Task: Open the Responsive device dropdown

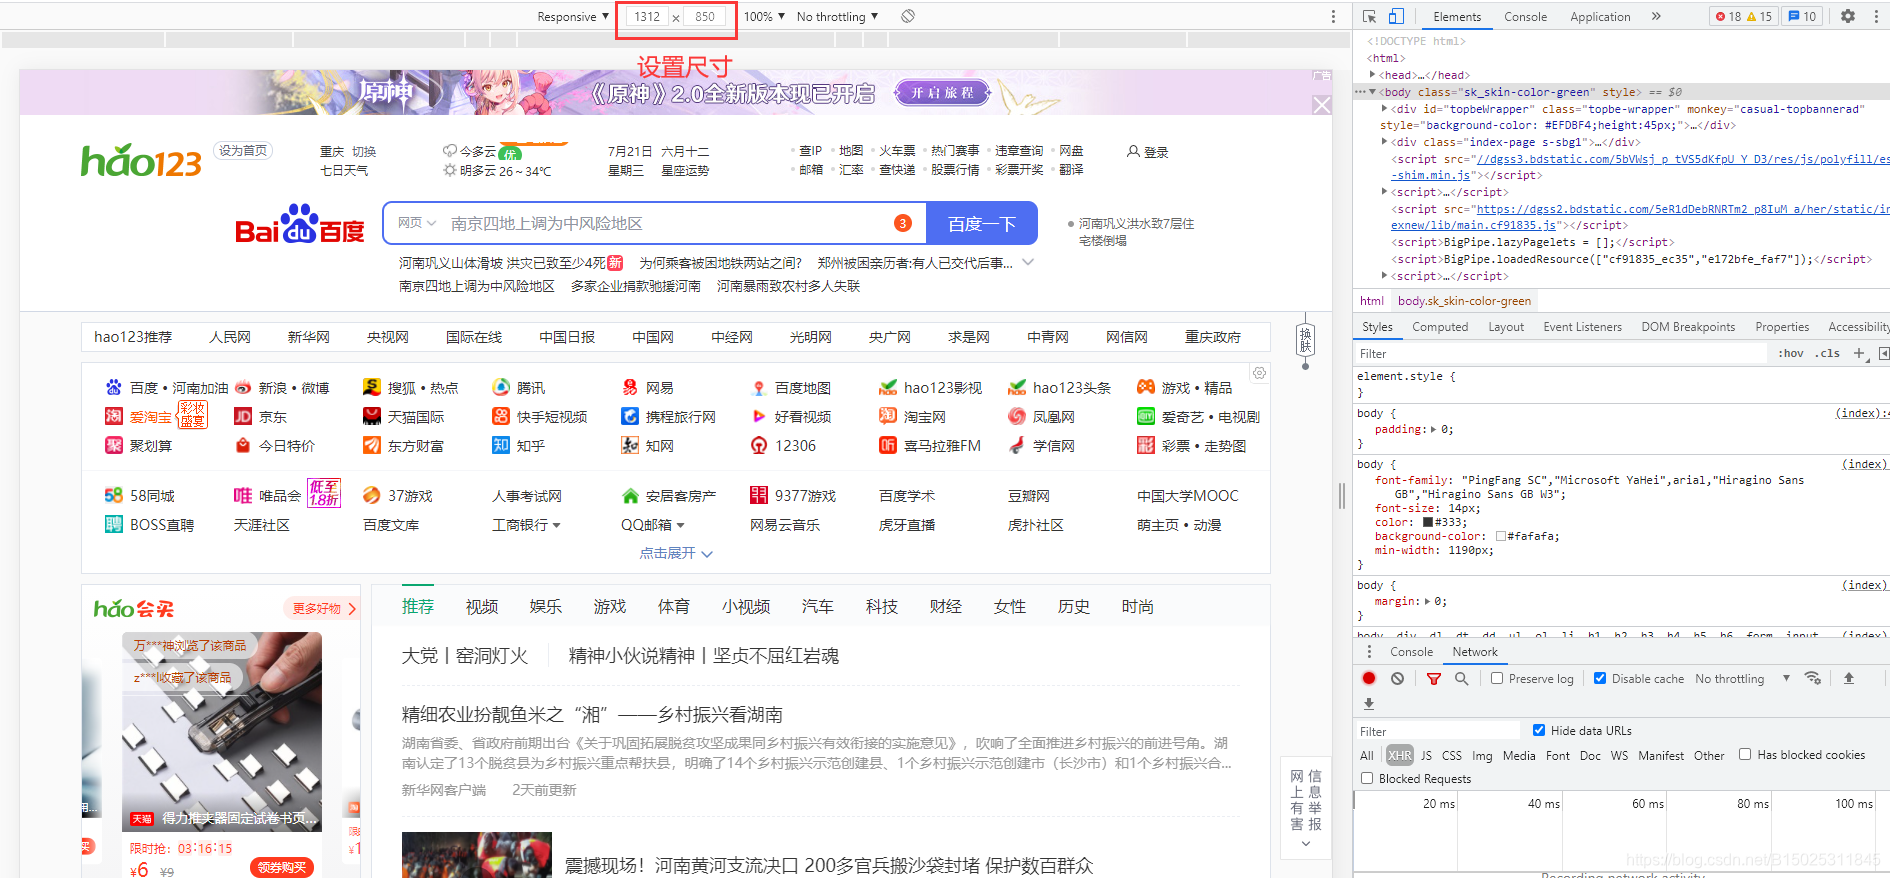Action: 573,16
